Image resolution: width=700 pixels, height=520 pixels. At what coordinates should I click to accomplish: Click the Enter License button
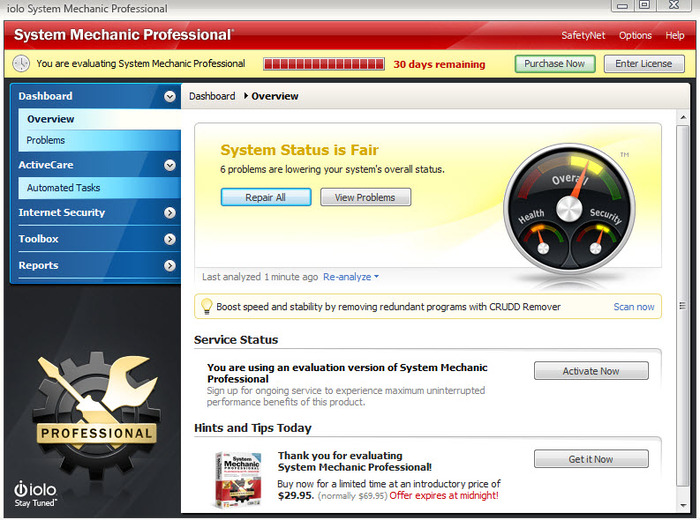click(x=644, y=64)
